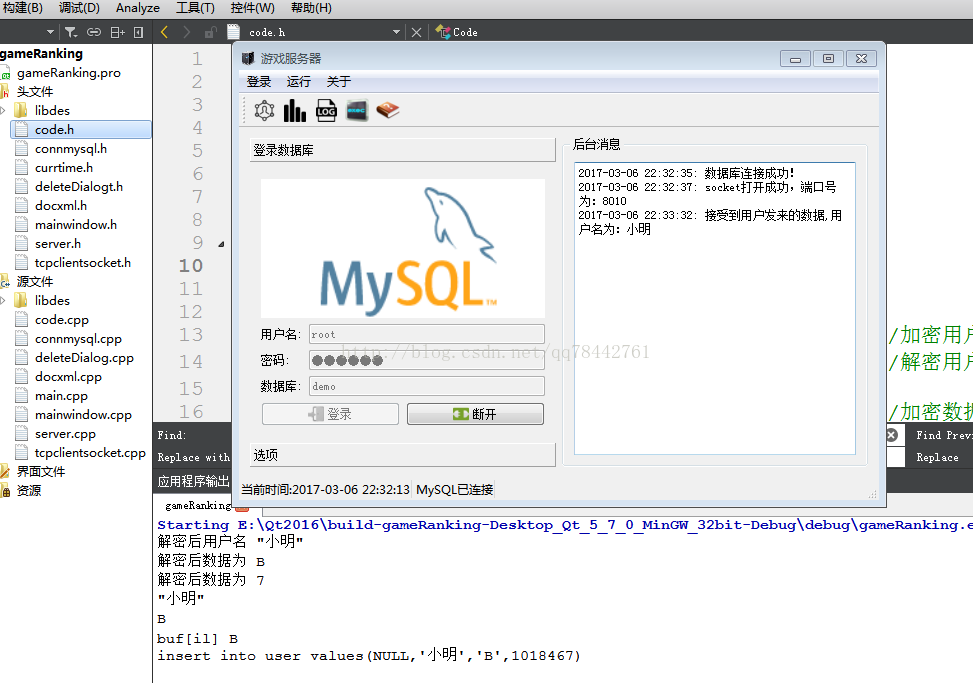Expand the libdes folder under 源文件
The height and width of the screenshot is (683, 973).
(3, 301)
